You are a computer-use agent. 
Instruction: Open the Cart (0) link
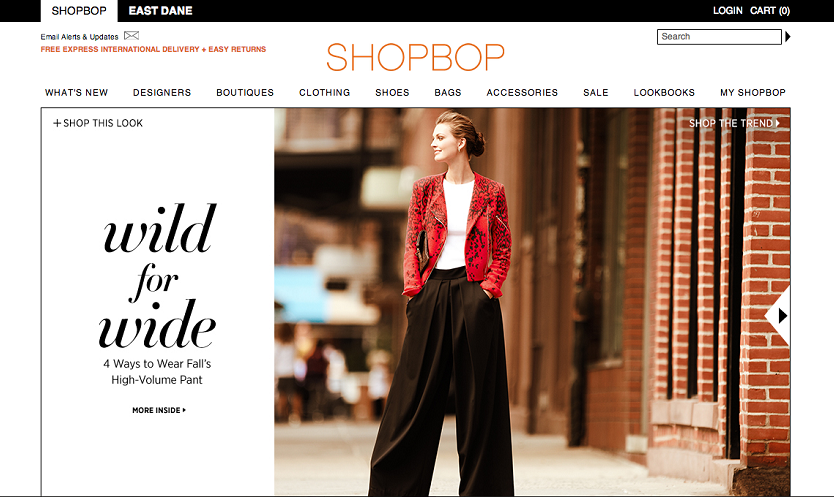pyautogui.click(x=770, y=11)
